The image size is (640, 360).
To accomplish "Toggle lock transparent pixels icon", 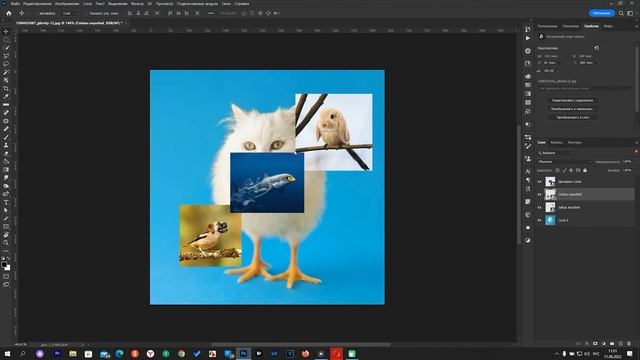I will tap(558, 171).
